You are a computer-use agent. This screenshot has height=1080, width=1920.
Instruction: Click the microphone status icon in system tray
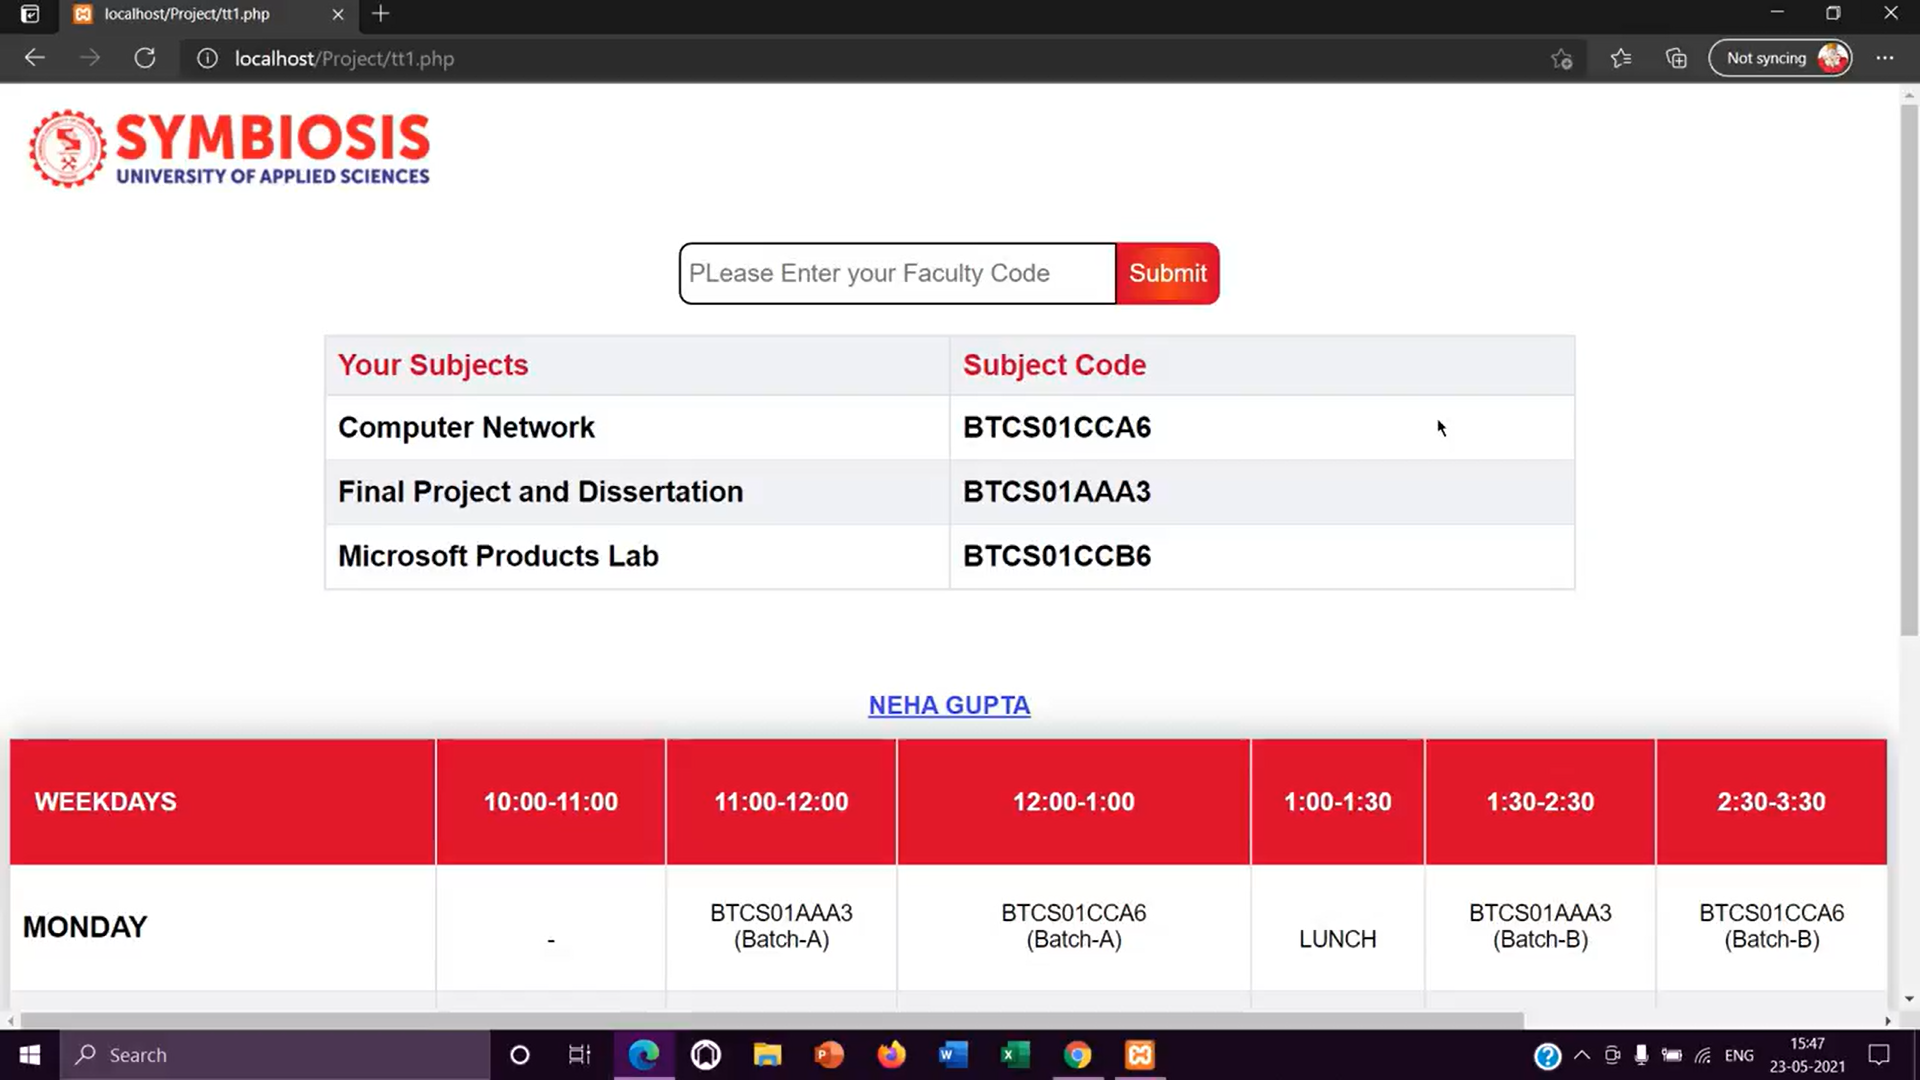coord(1641,1054)
